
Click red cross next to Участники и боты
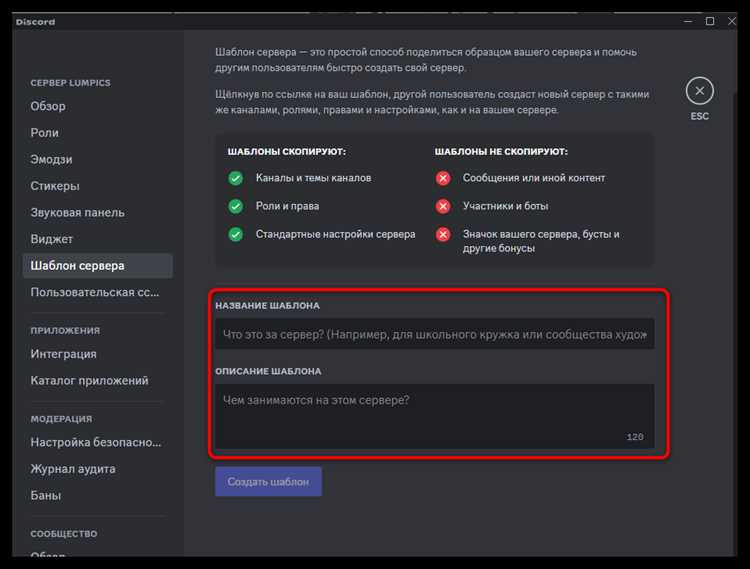point(443,206)
